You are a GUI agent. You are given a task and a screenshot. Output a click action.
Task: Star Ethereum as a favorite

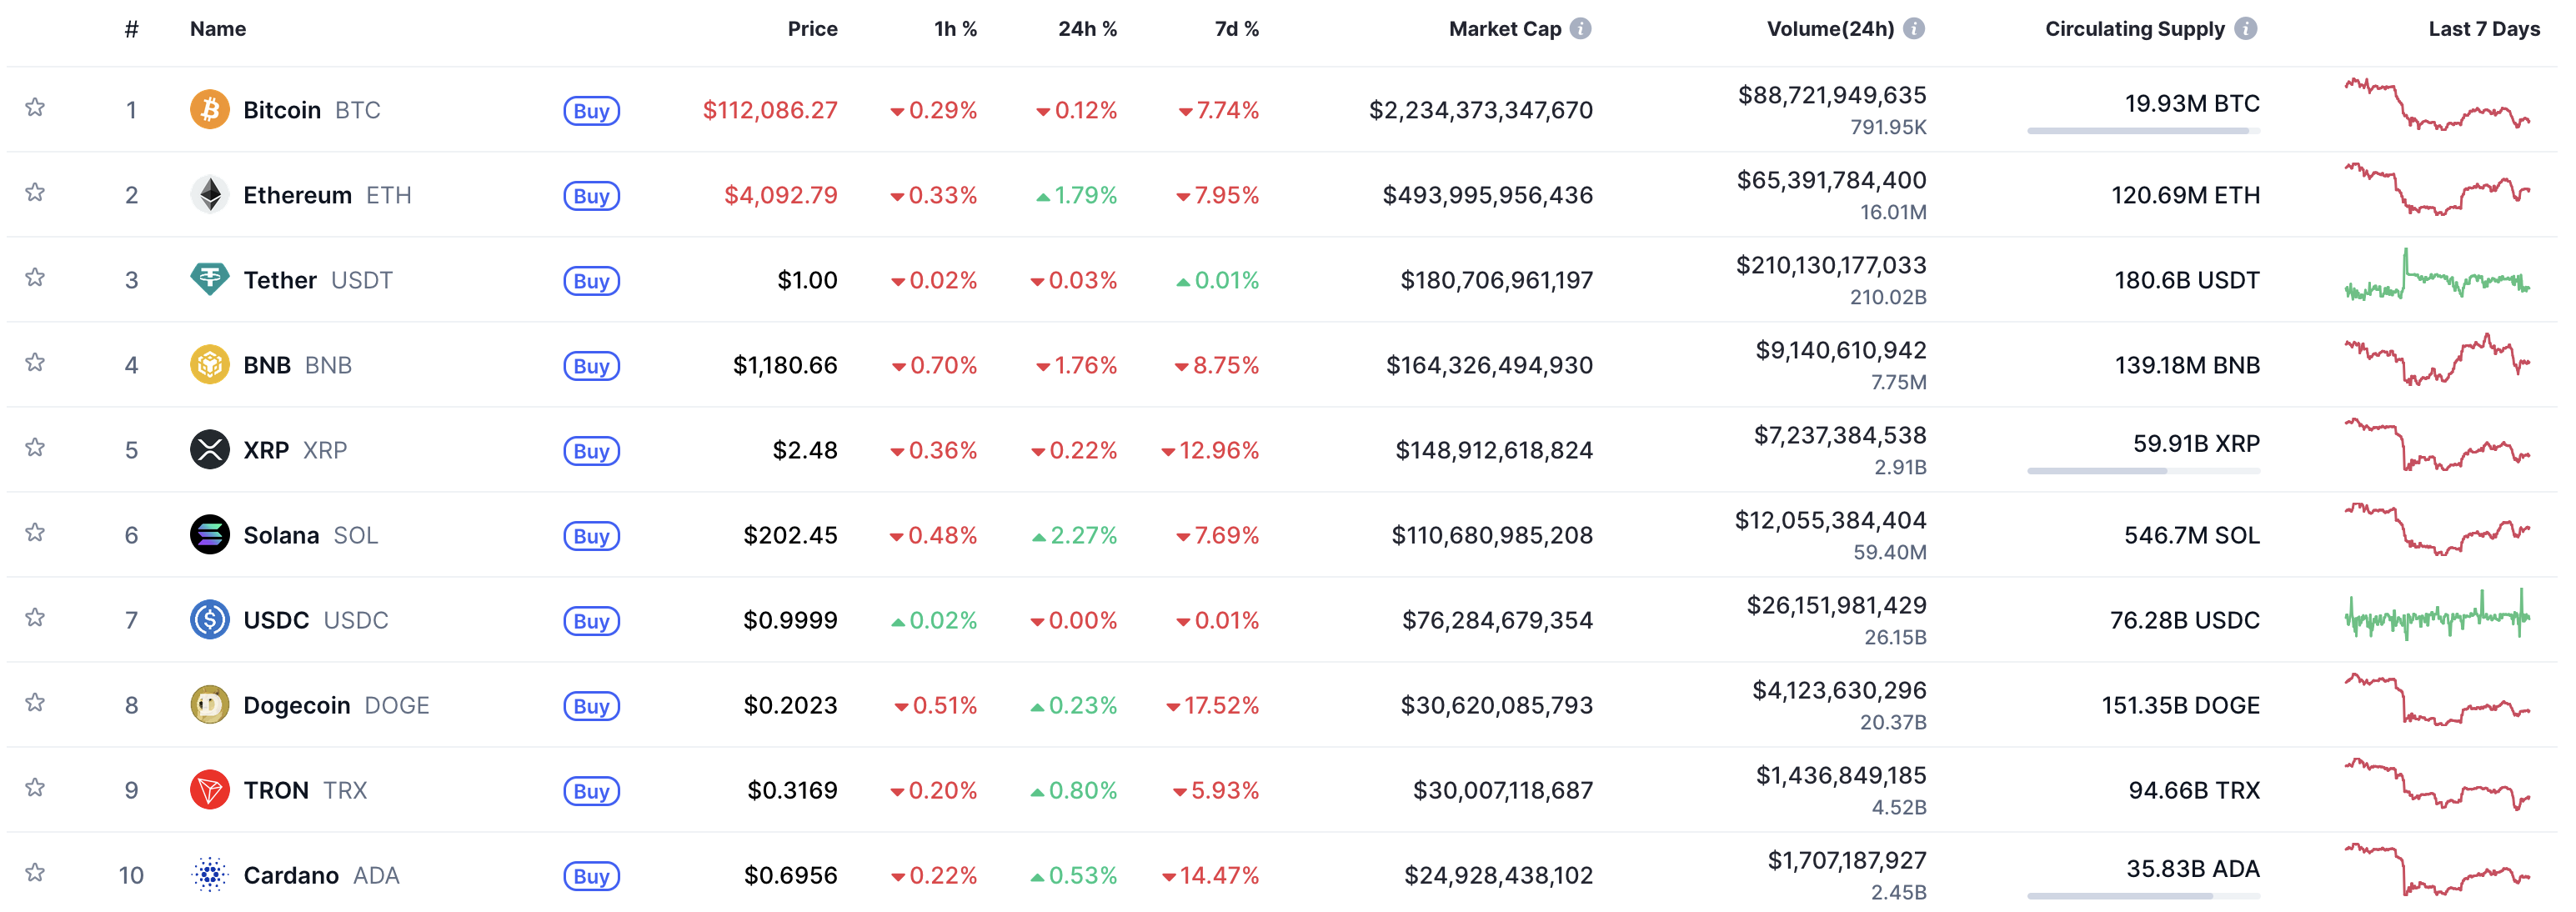click(35, 194)
